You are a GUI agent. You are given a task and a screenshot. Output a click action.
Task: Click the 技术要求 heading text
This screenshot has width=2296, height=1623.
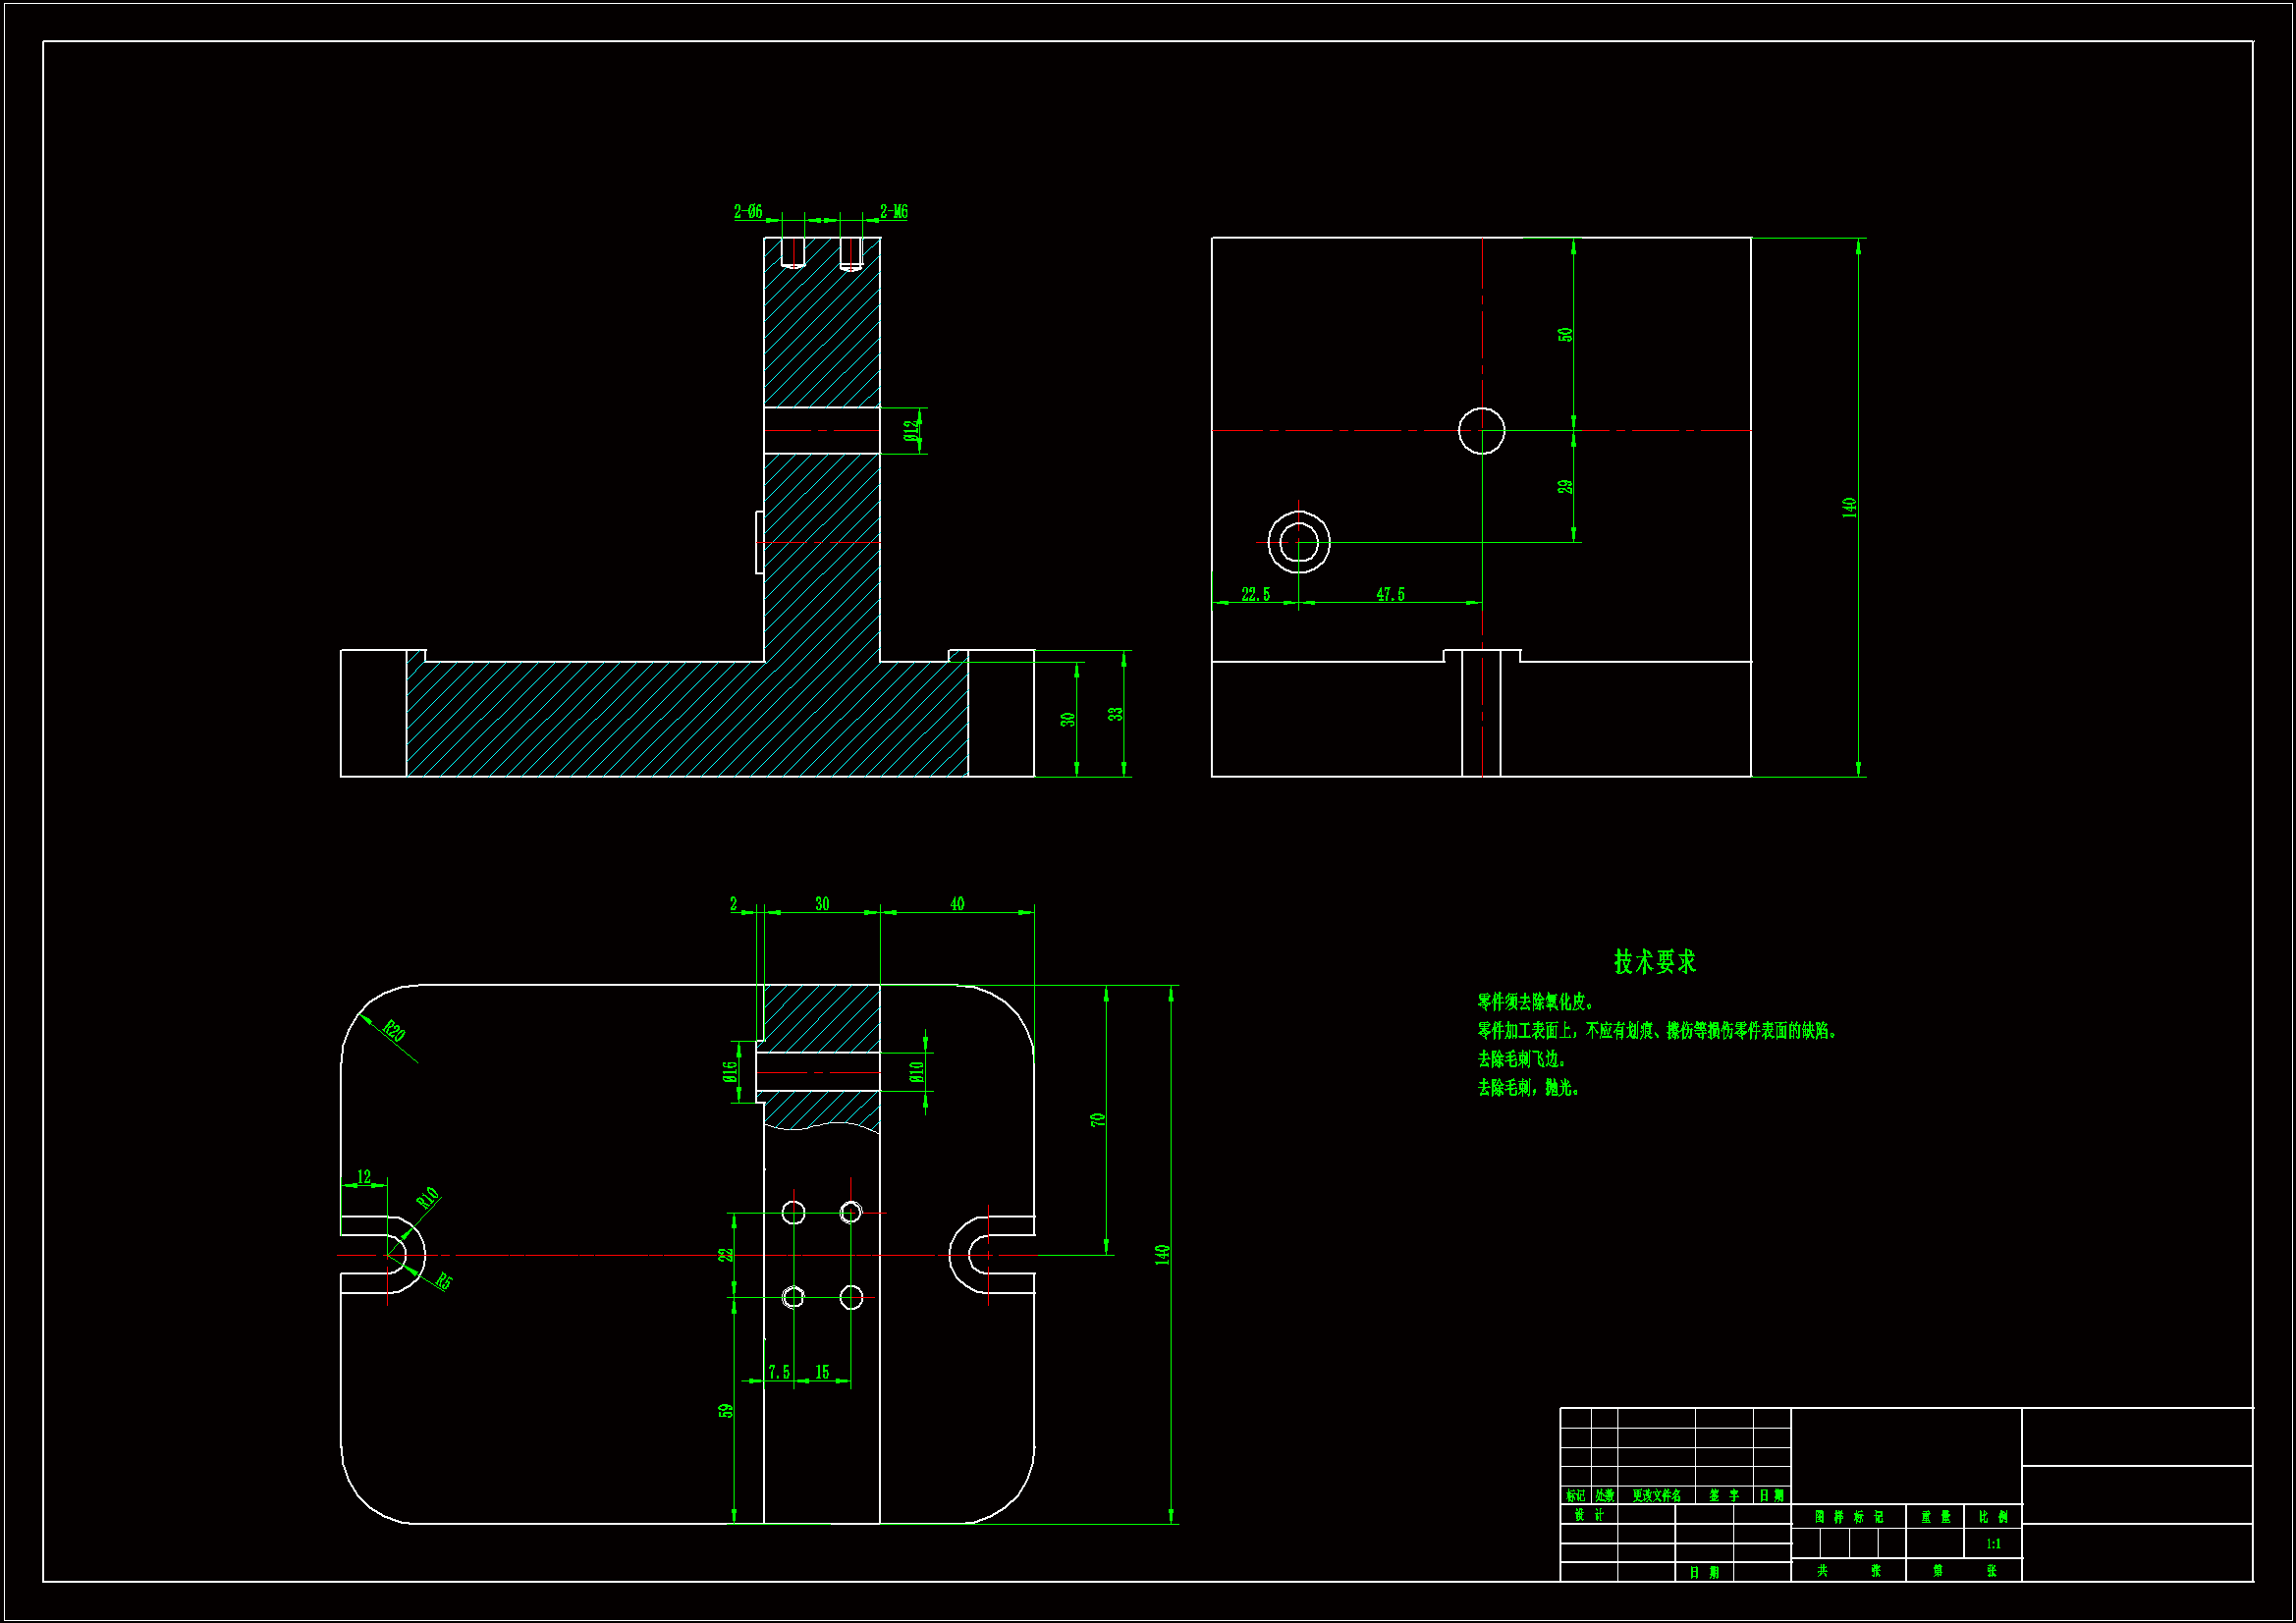1654,961
